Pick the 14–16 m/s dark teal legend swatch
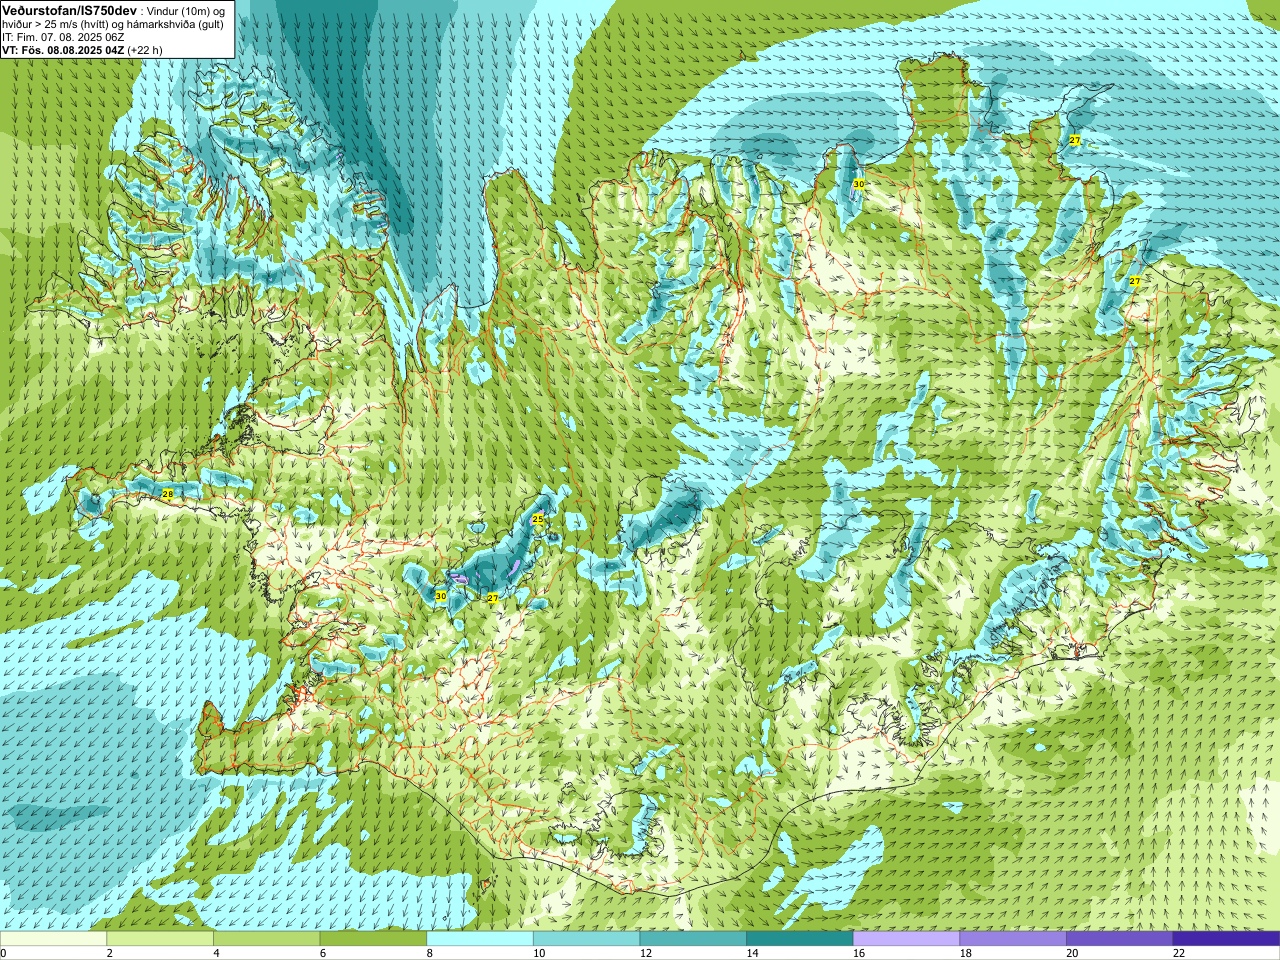 [x=800, y=939]
